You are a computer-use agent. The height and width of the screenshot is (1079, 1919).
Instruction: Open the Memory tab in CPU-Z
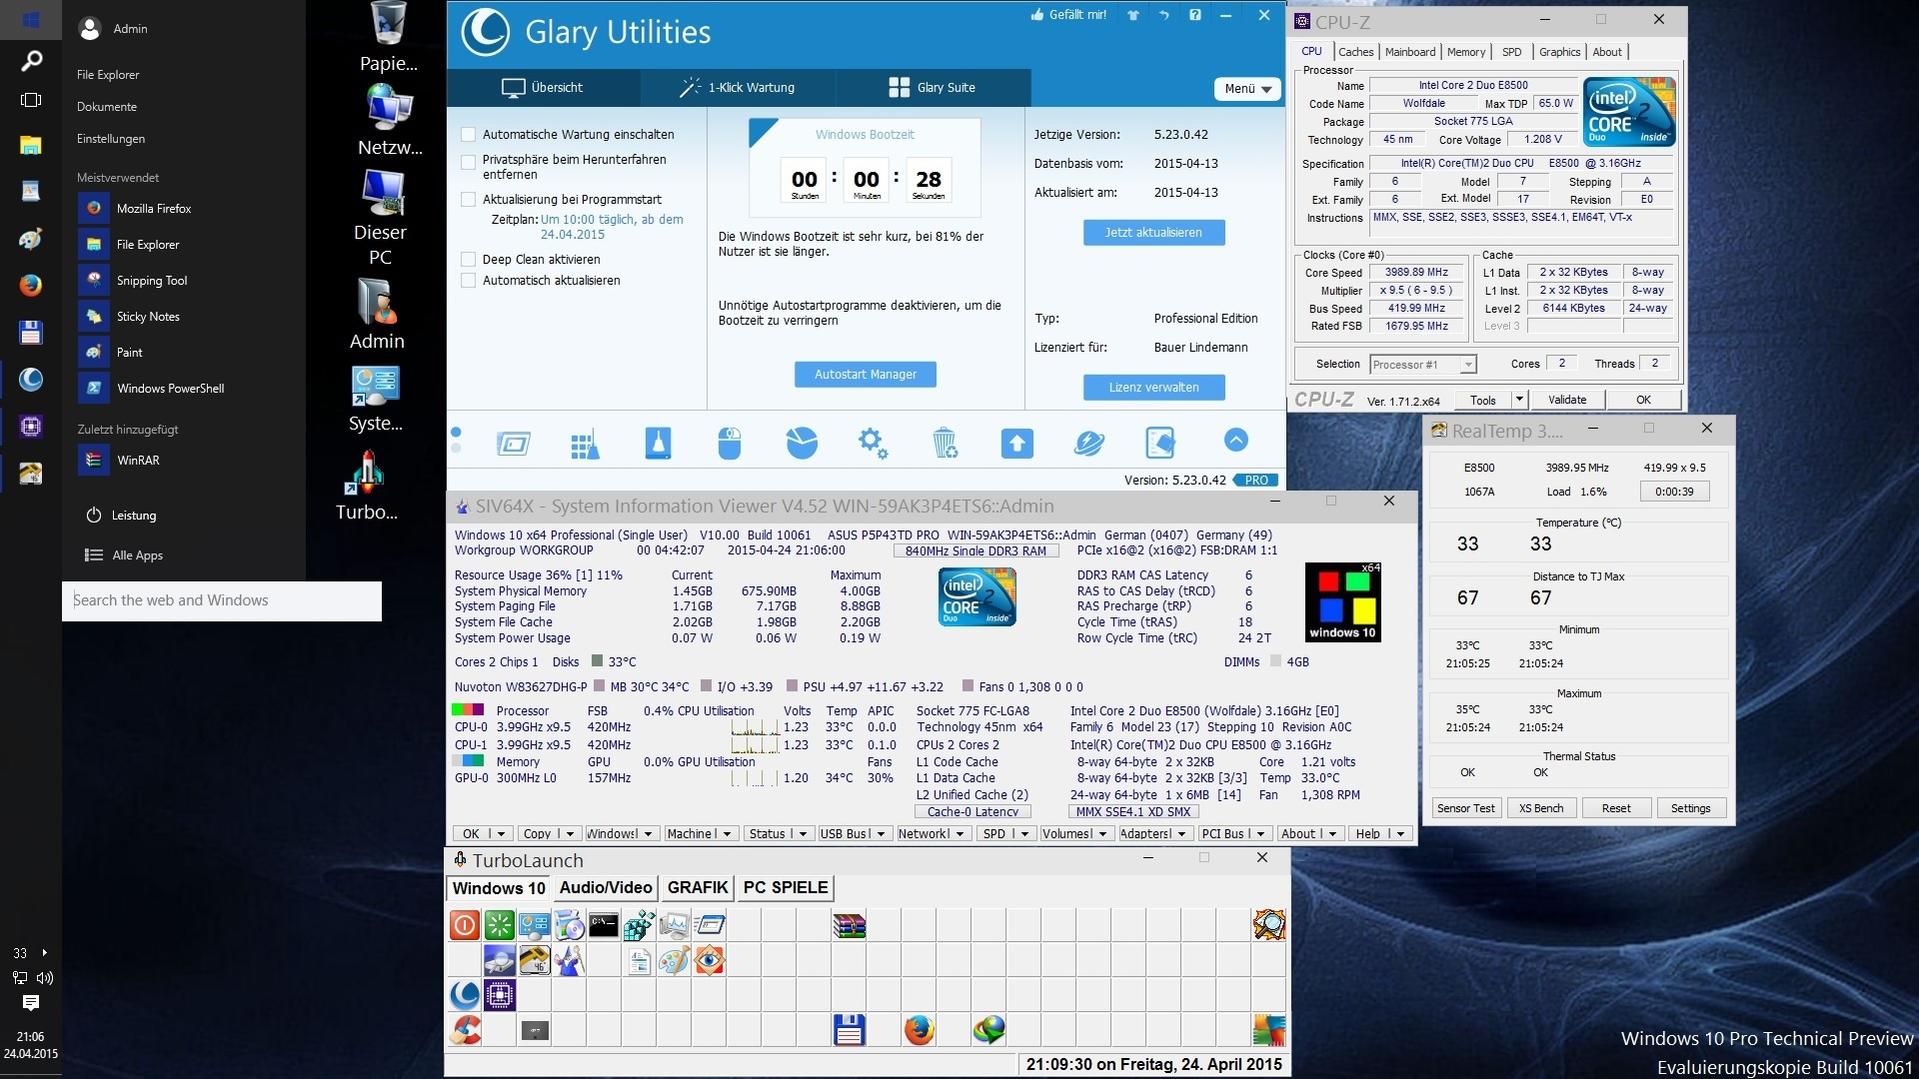click(1465, 52)
